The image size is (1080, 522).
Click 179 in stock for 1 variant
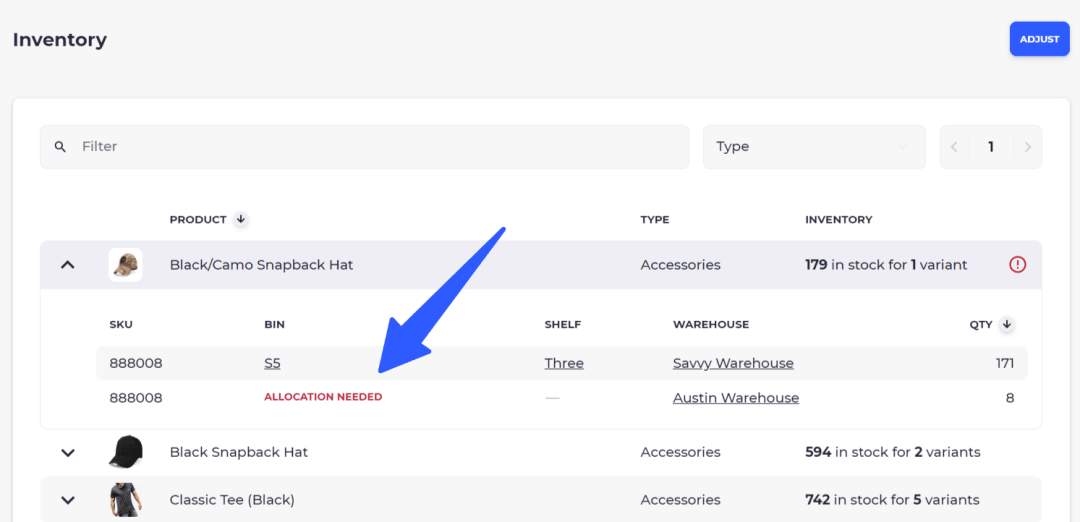coord(886,264)
